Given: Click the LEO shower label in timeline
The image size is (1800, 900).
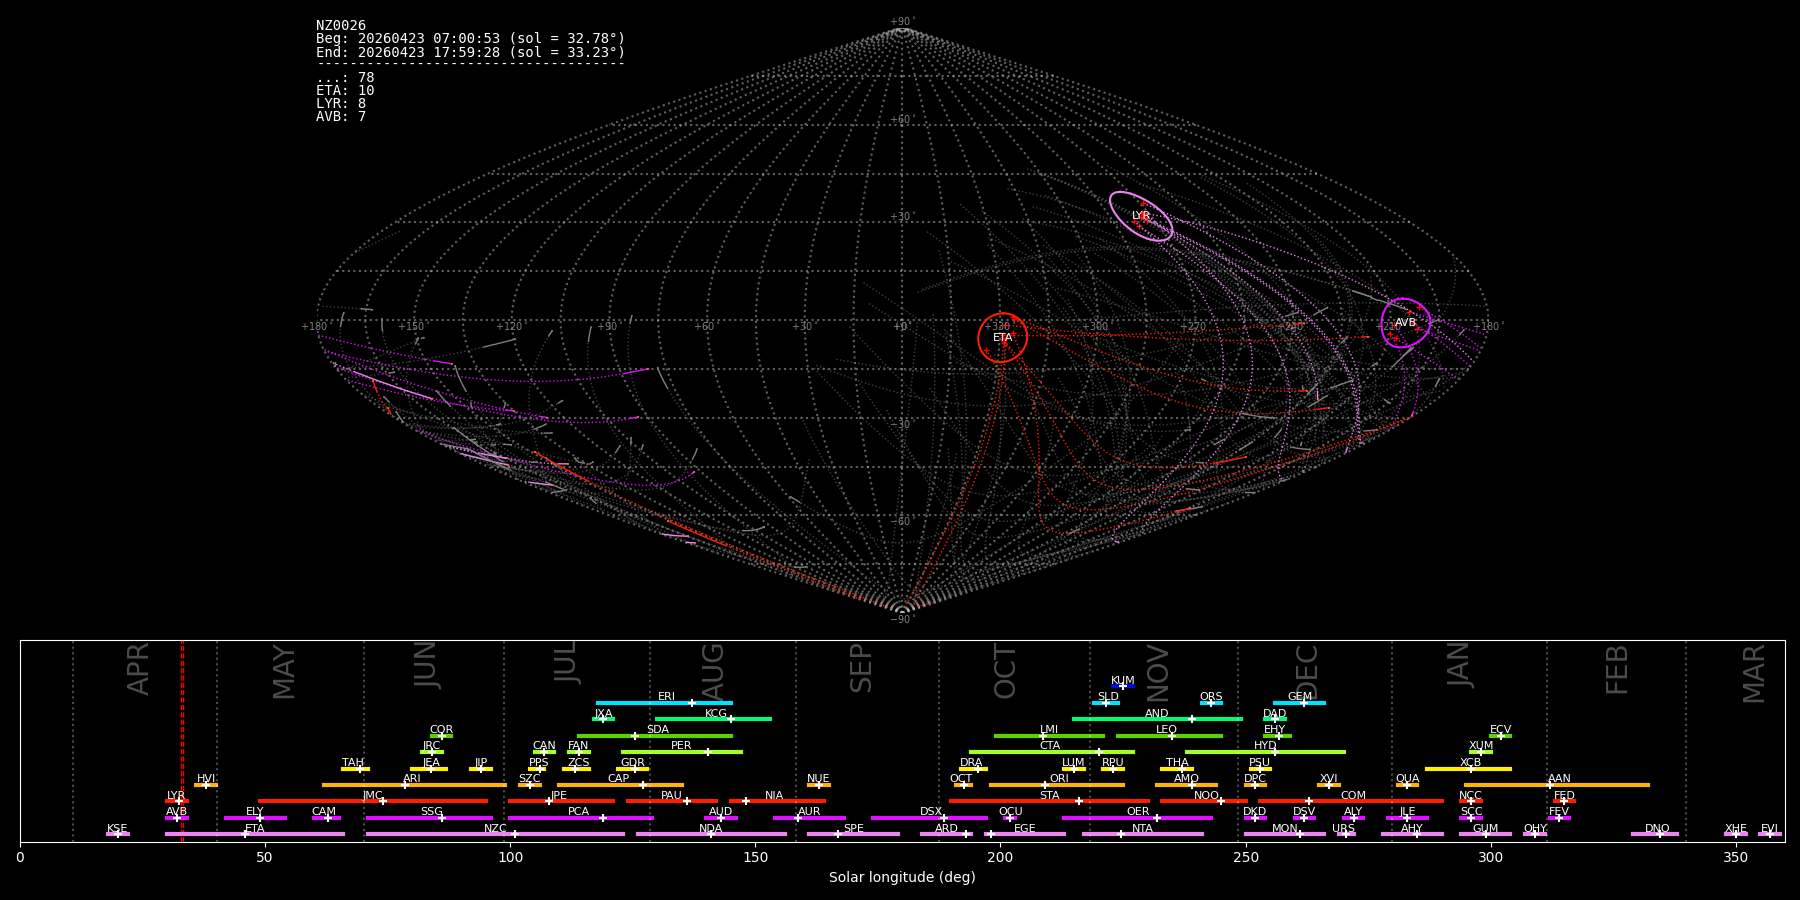Looking at the screenshot, I should 1167,730.
